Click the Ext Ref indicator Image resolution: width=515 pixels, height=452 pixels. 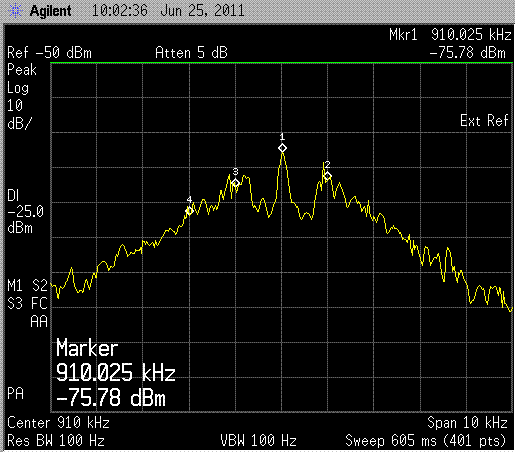(484, 121)
